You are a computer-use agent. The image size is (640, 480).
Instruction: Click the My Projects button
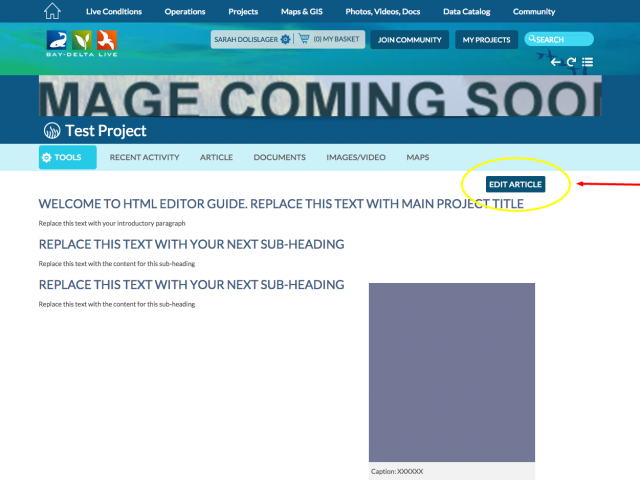487,40
